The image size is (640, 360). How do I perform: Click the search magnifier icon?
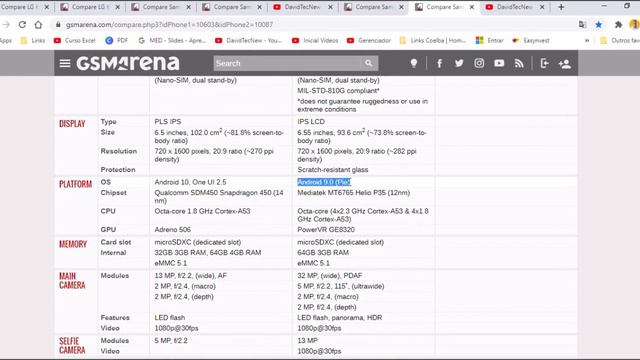point(369,63)
